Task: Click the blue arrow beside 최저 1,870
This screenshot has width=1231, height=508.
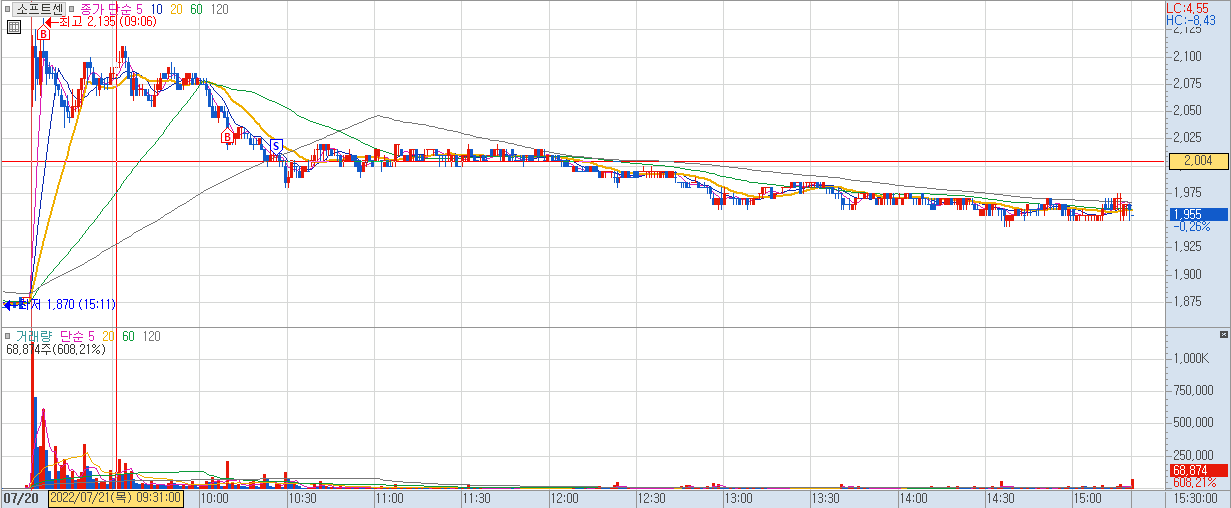Action: click(x=11, y=304)
